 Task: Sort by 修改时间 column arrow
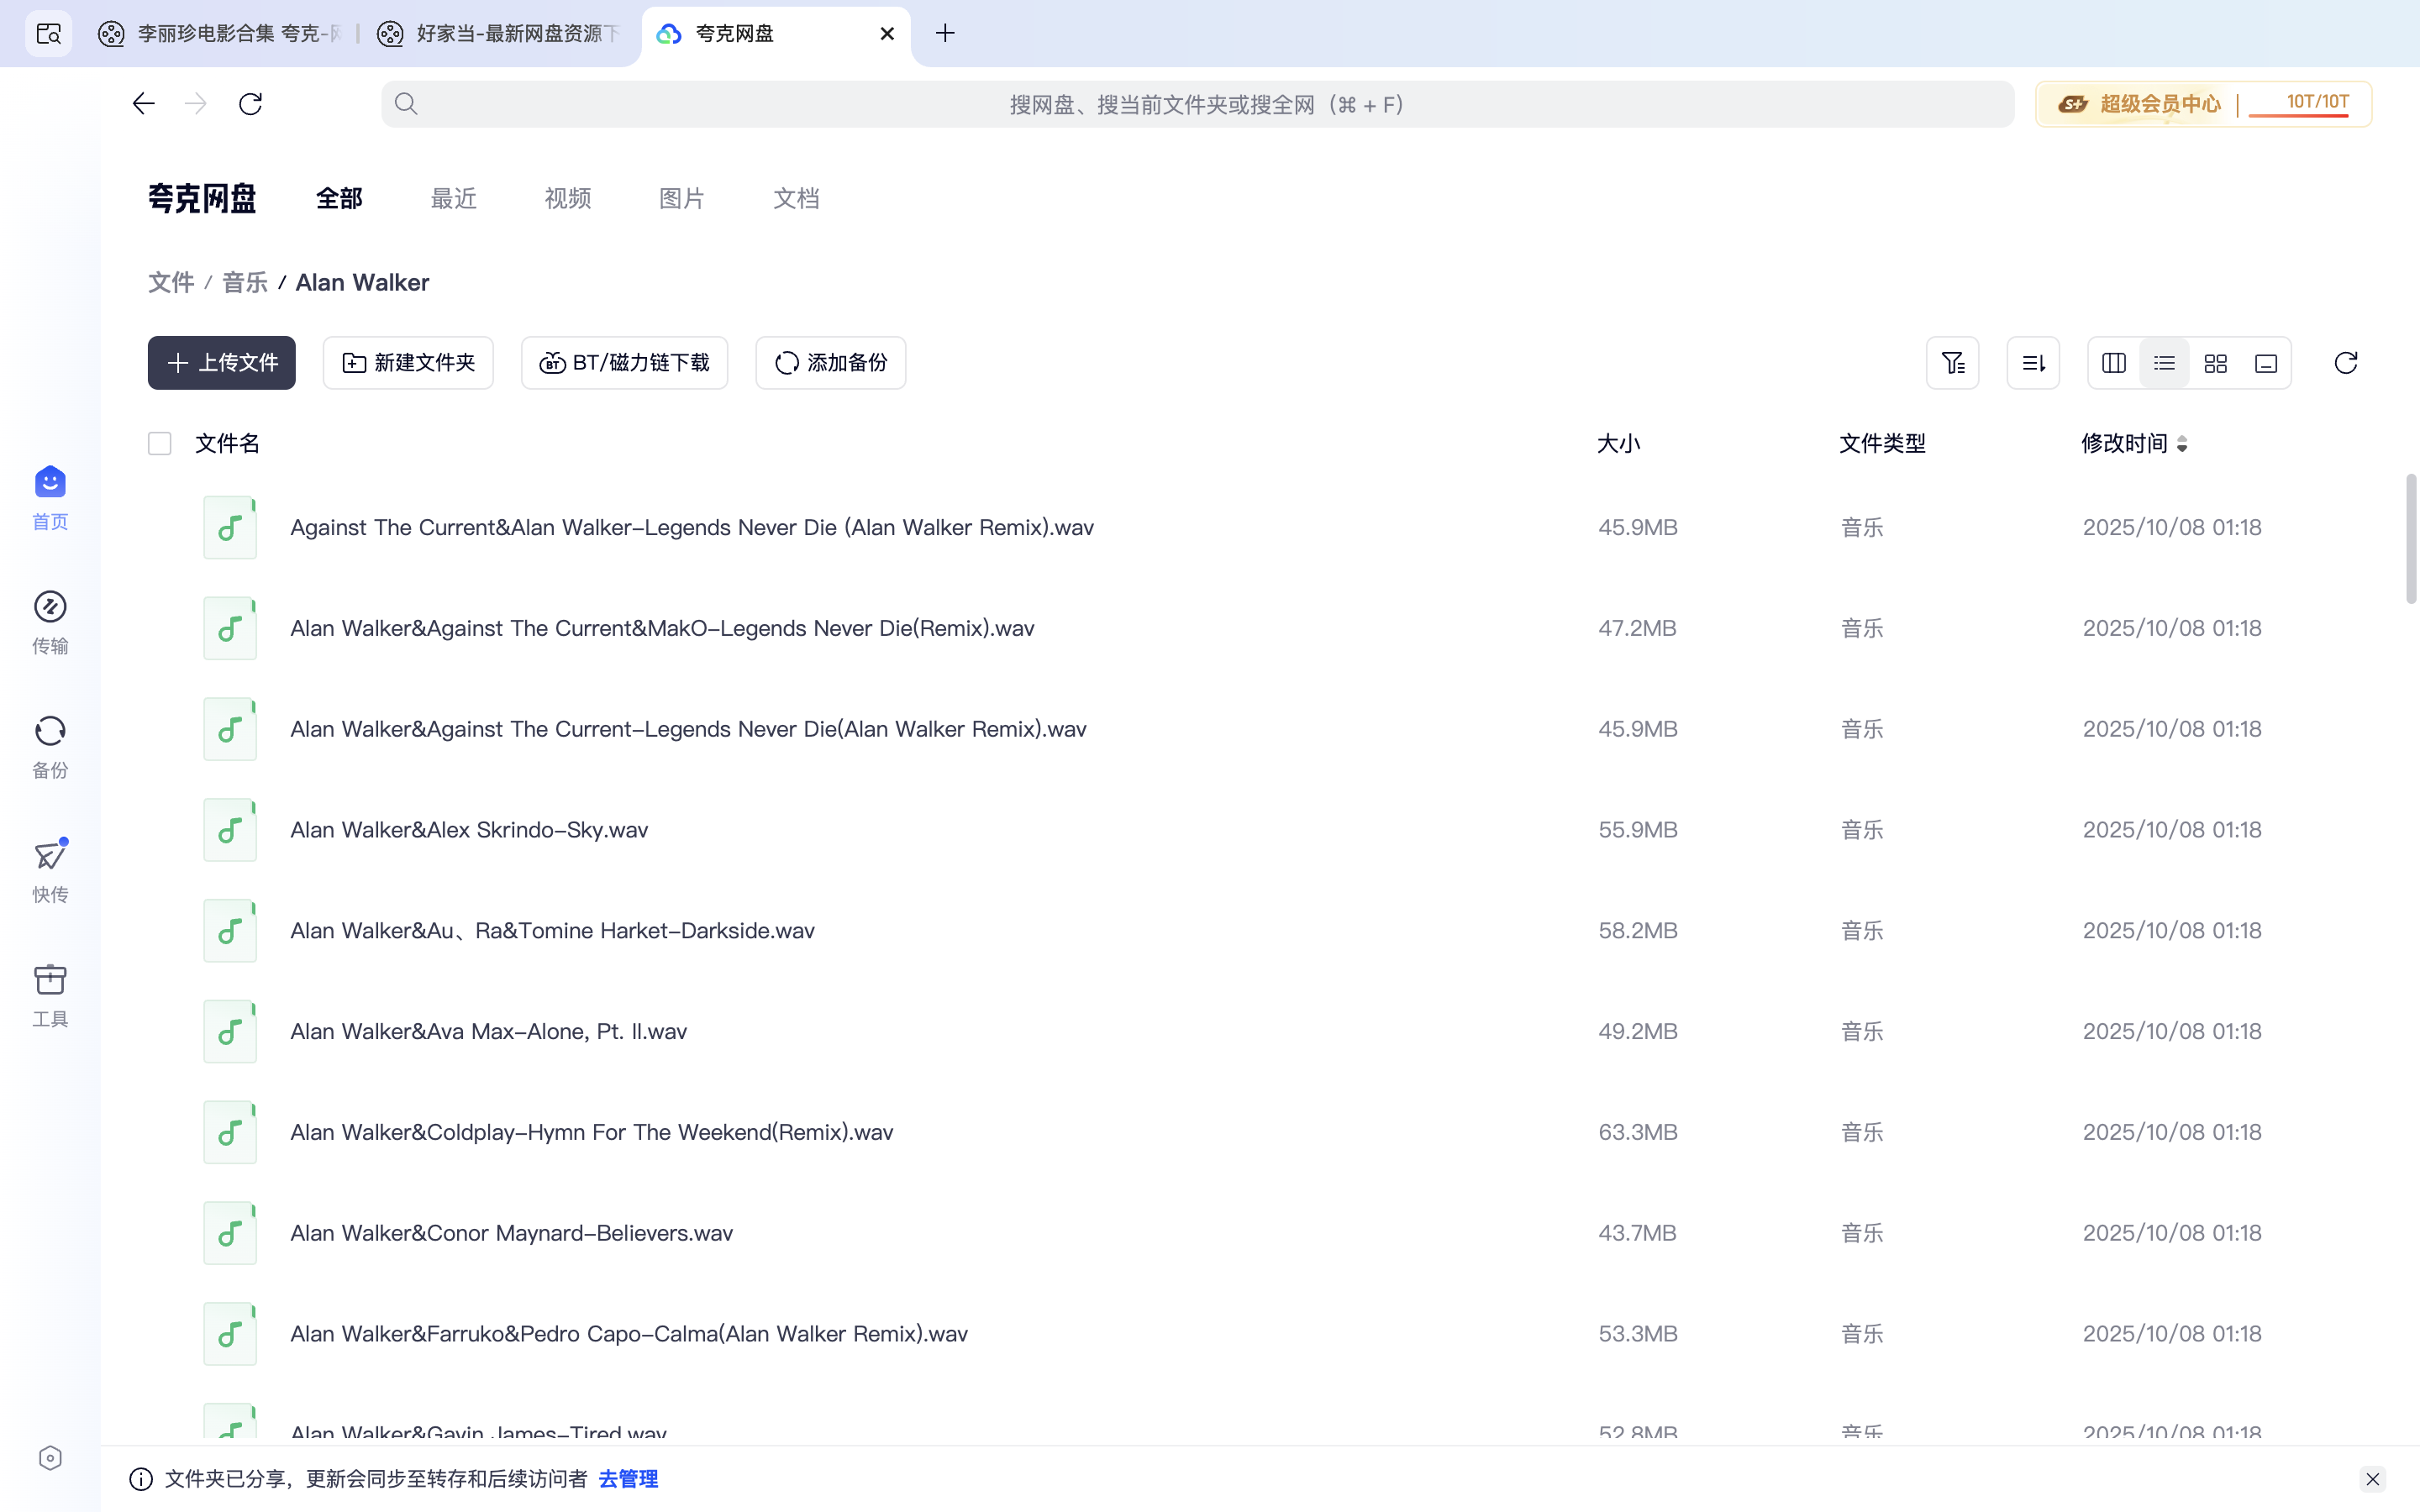pos(2182,444)
